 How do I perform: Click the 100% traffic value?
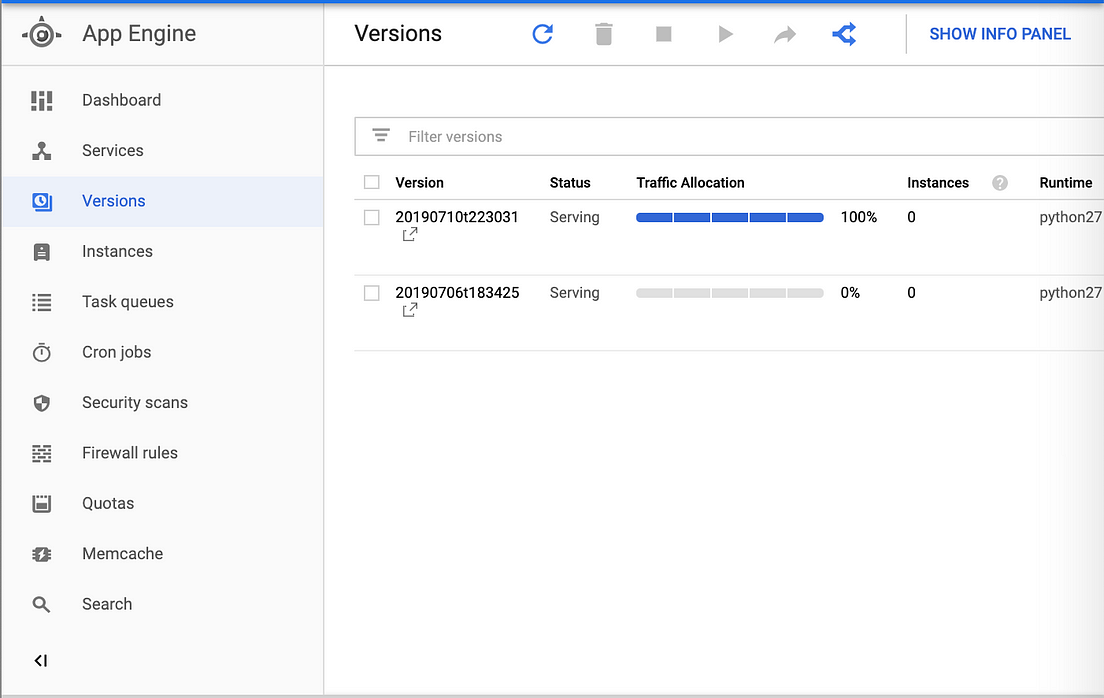click(x=858, y=217)
